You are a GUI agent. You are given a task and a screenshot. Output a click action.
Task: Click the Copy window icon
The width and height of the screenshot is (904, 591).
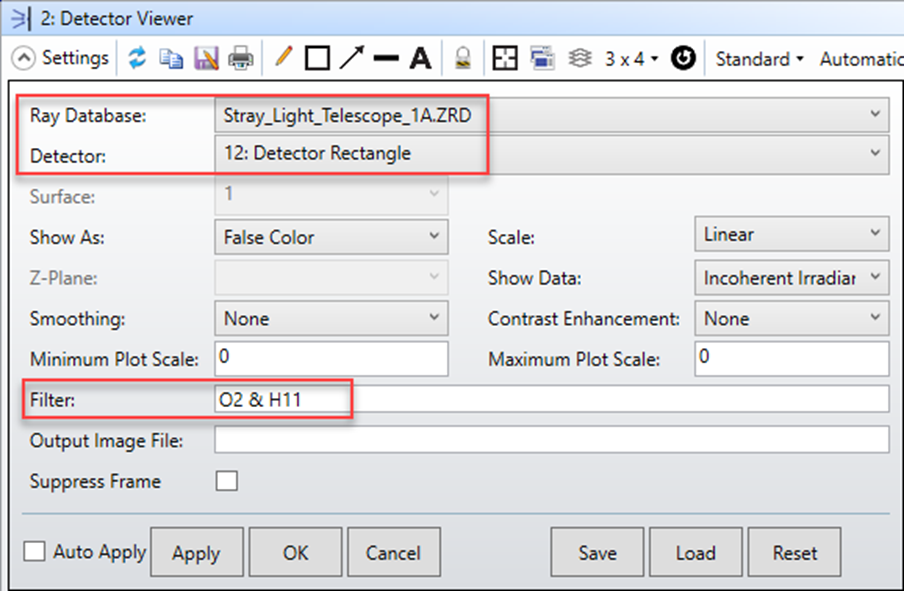[171, 58]
